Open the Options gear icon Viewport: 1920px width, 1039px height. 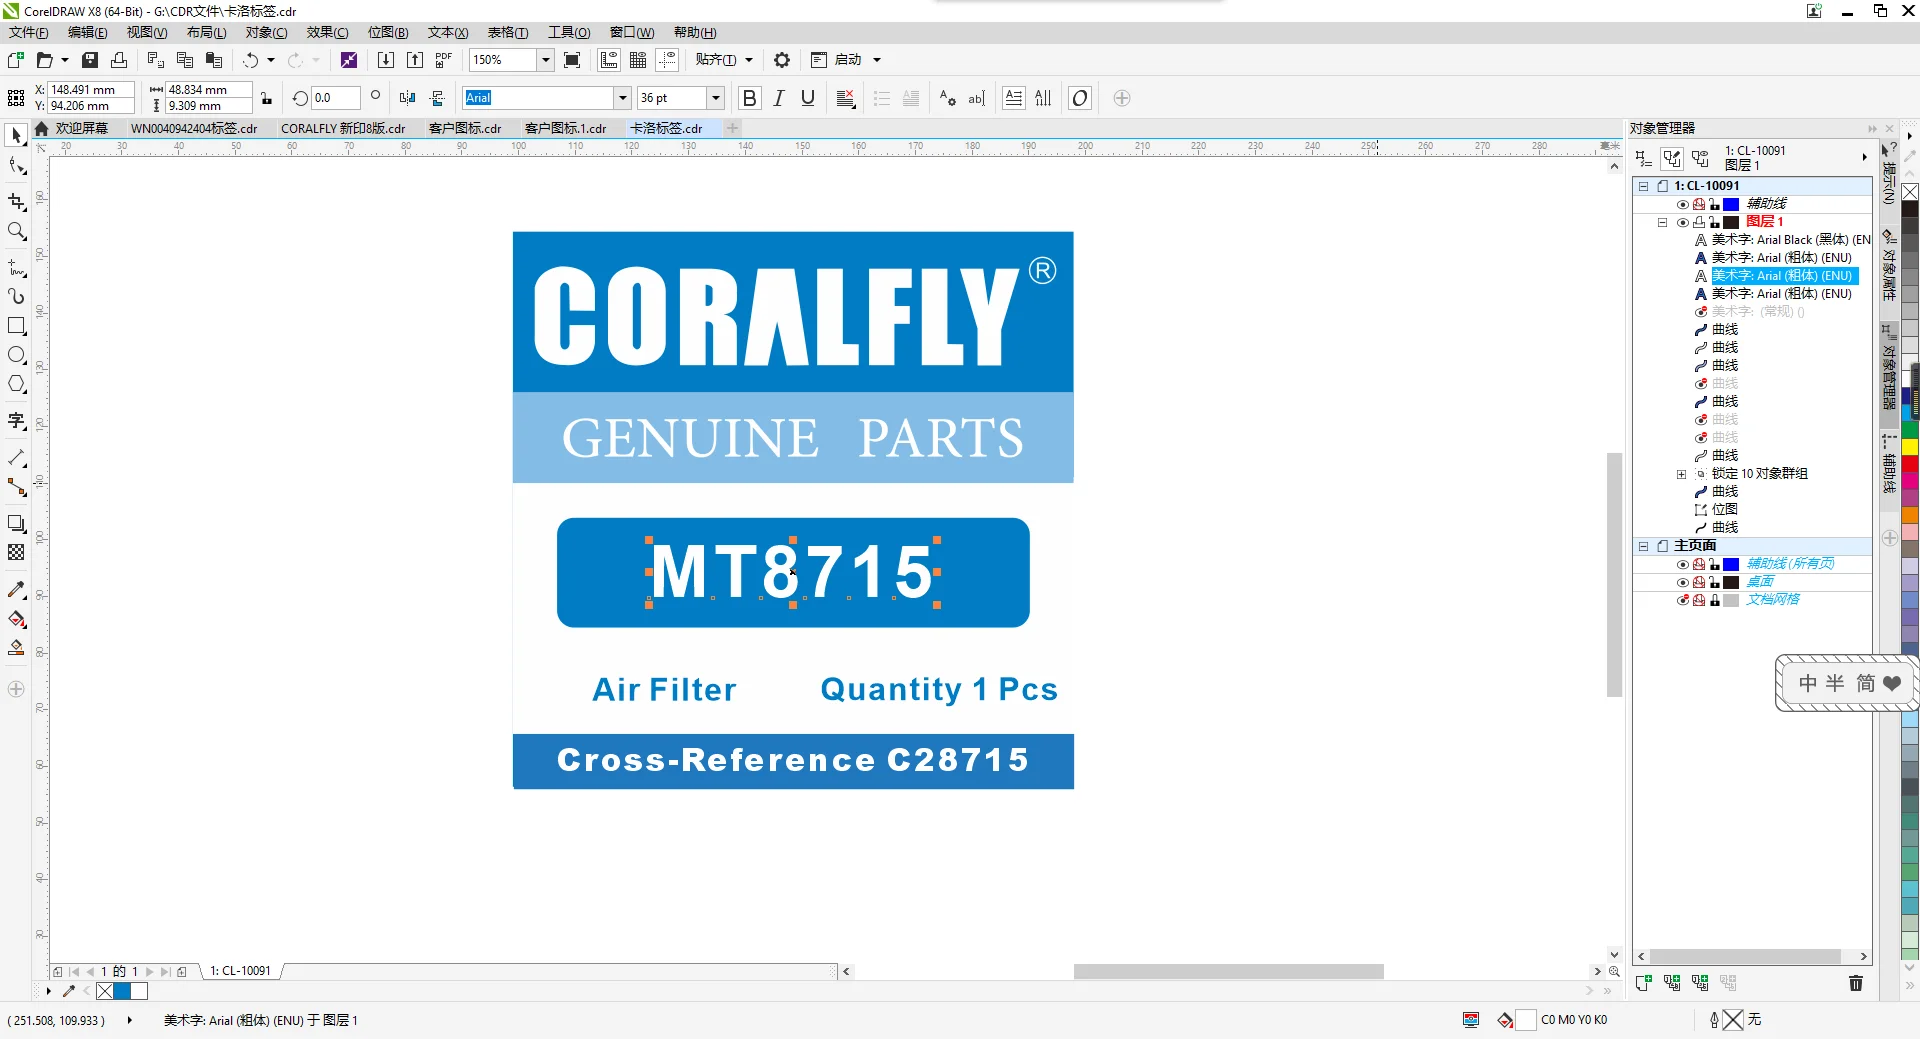coord(782,60)
